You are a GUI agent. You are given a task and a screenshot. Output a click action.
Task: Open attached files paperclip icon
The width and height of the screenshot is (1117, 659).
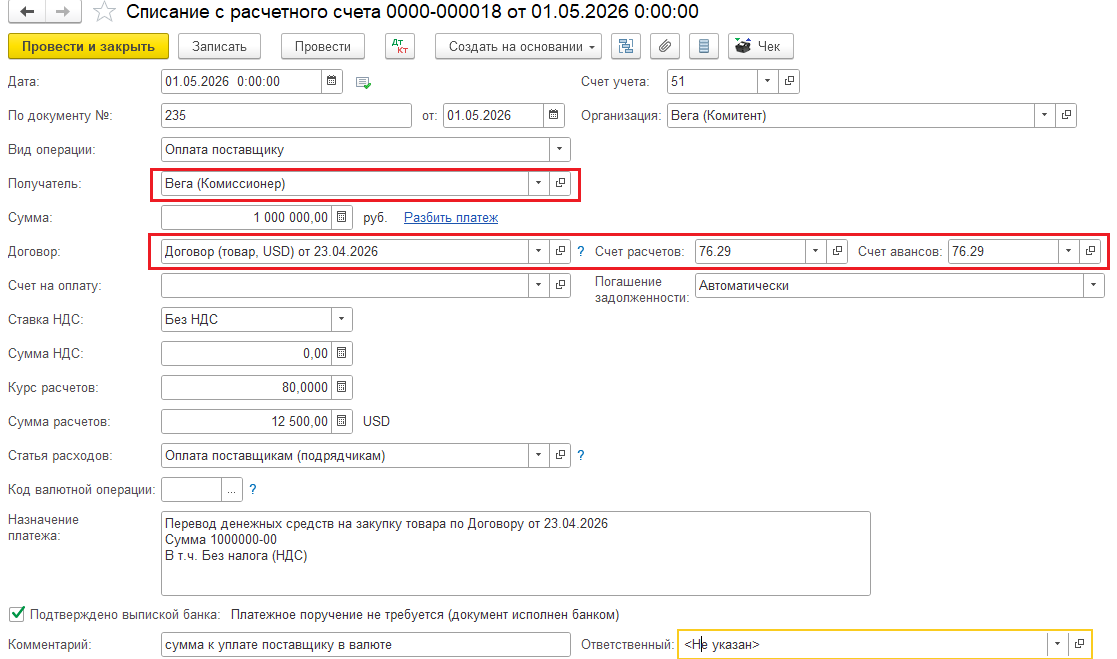665,46
